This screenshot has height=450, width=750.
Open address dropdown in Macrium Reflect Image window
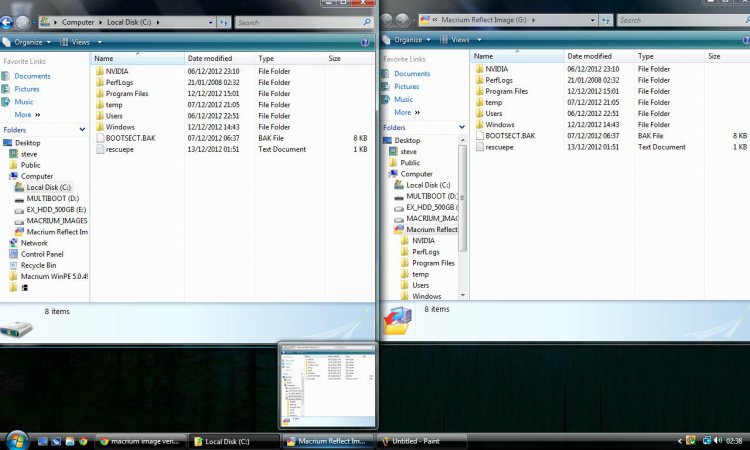pos(593,20)
